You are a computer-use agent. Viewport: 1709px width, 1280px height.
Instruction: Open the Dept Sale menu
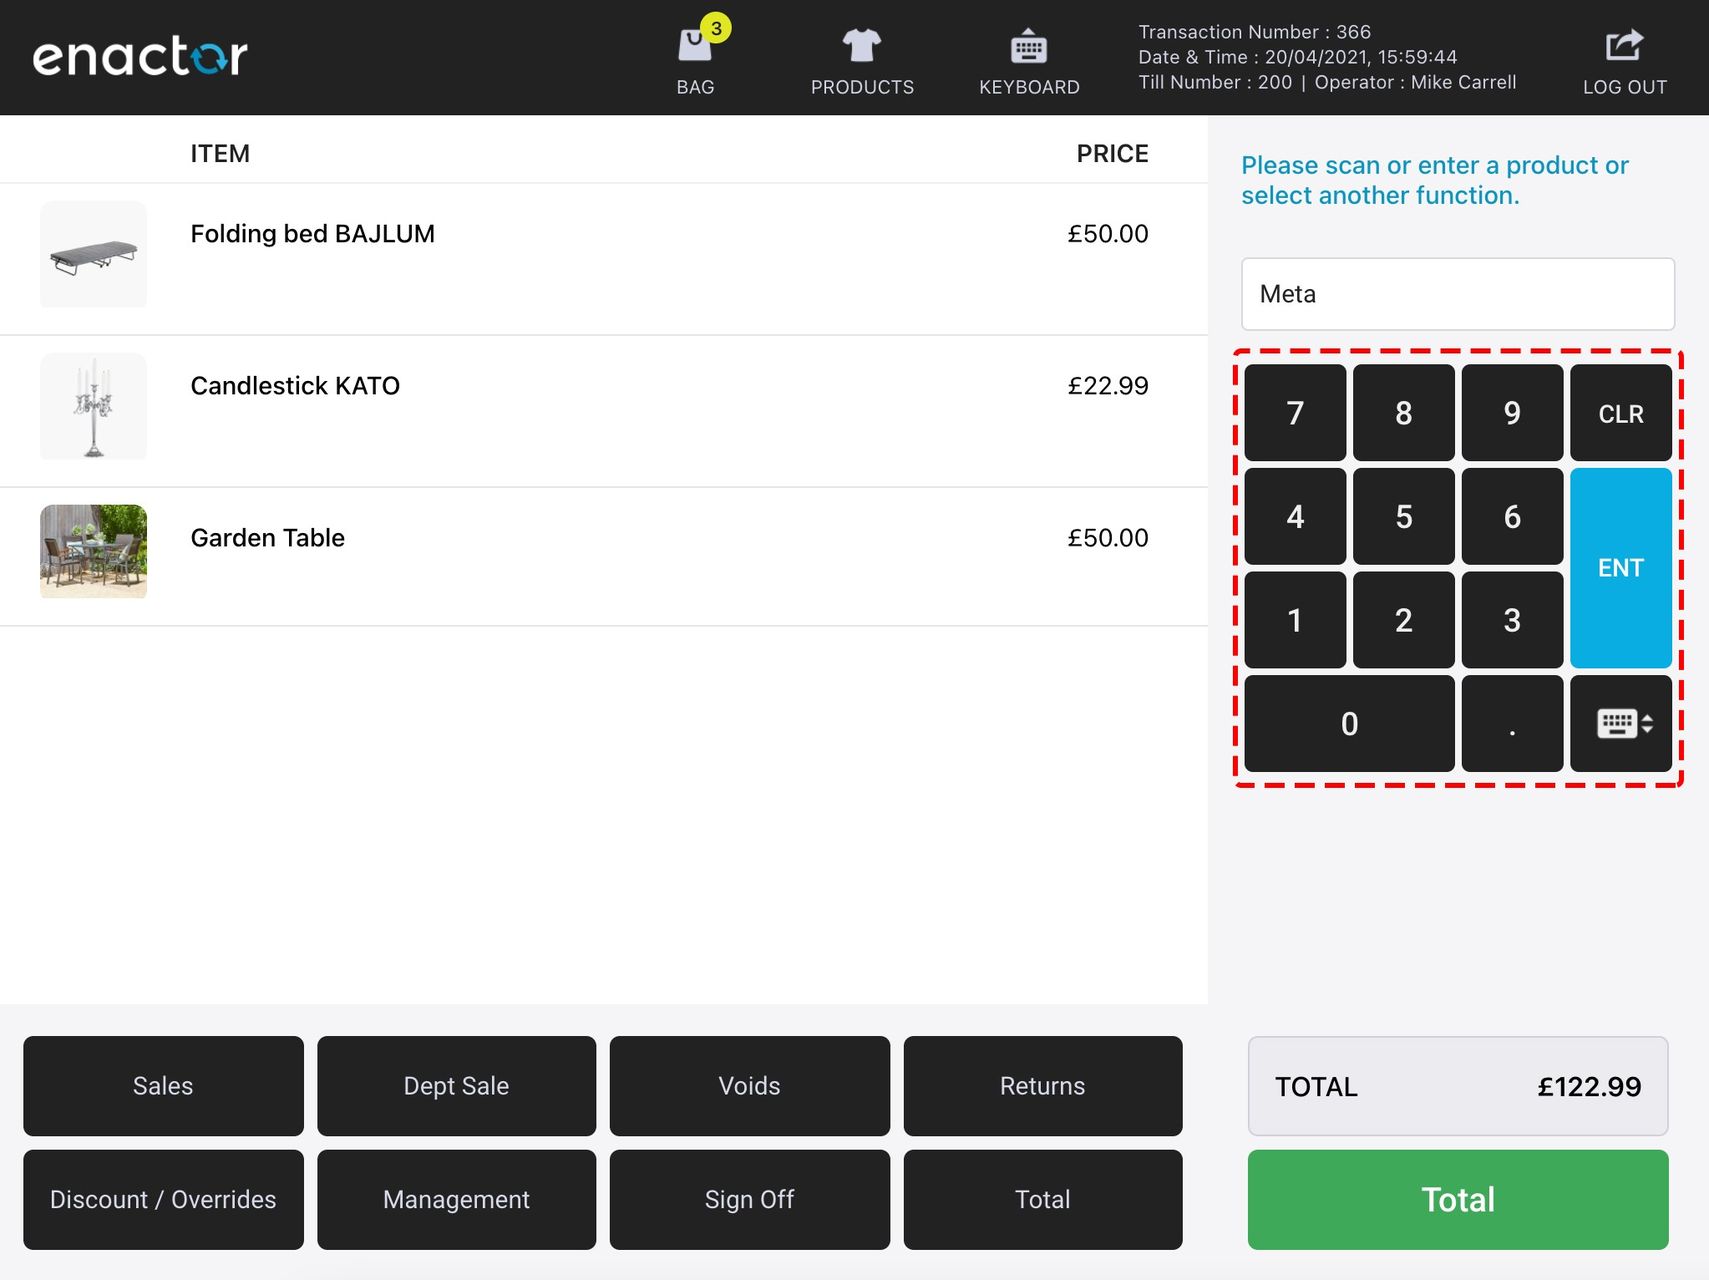[456, 1086]
